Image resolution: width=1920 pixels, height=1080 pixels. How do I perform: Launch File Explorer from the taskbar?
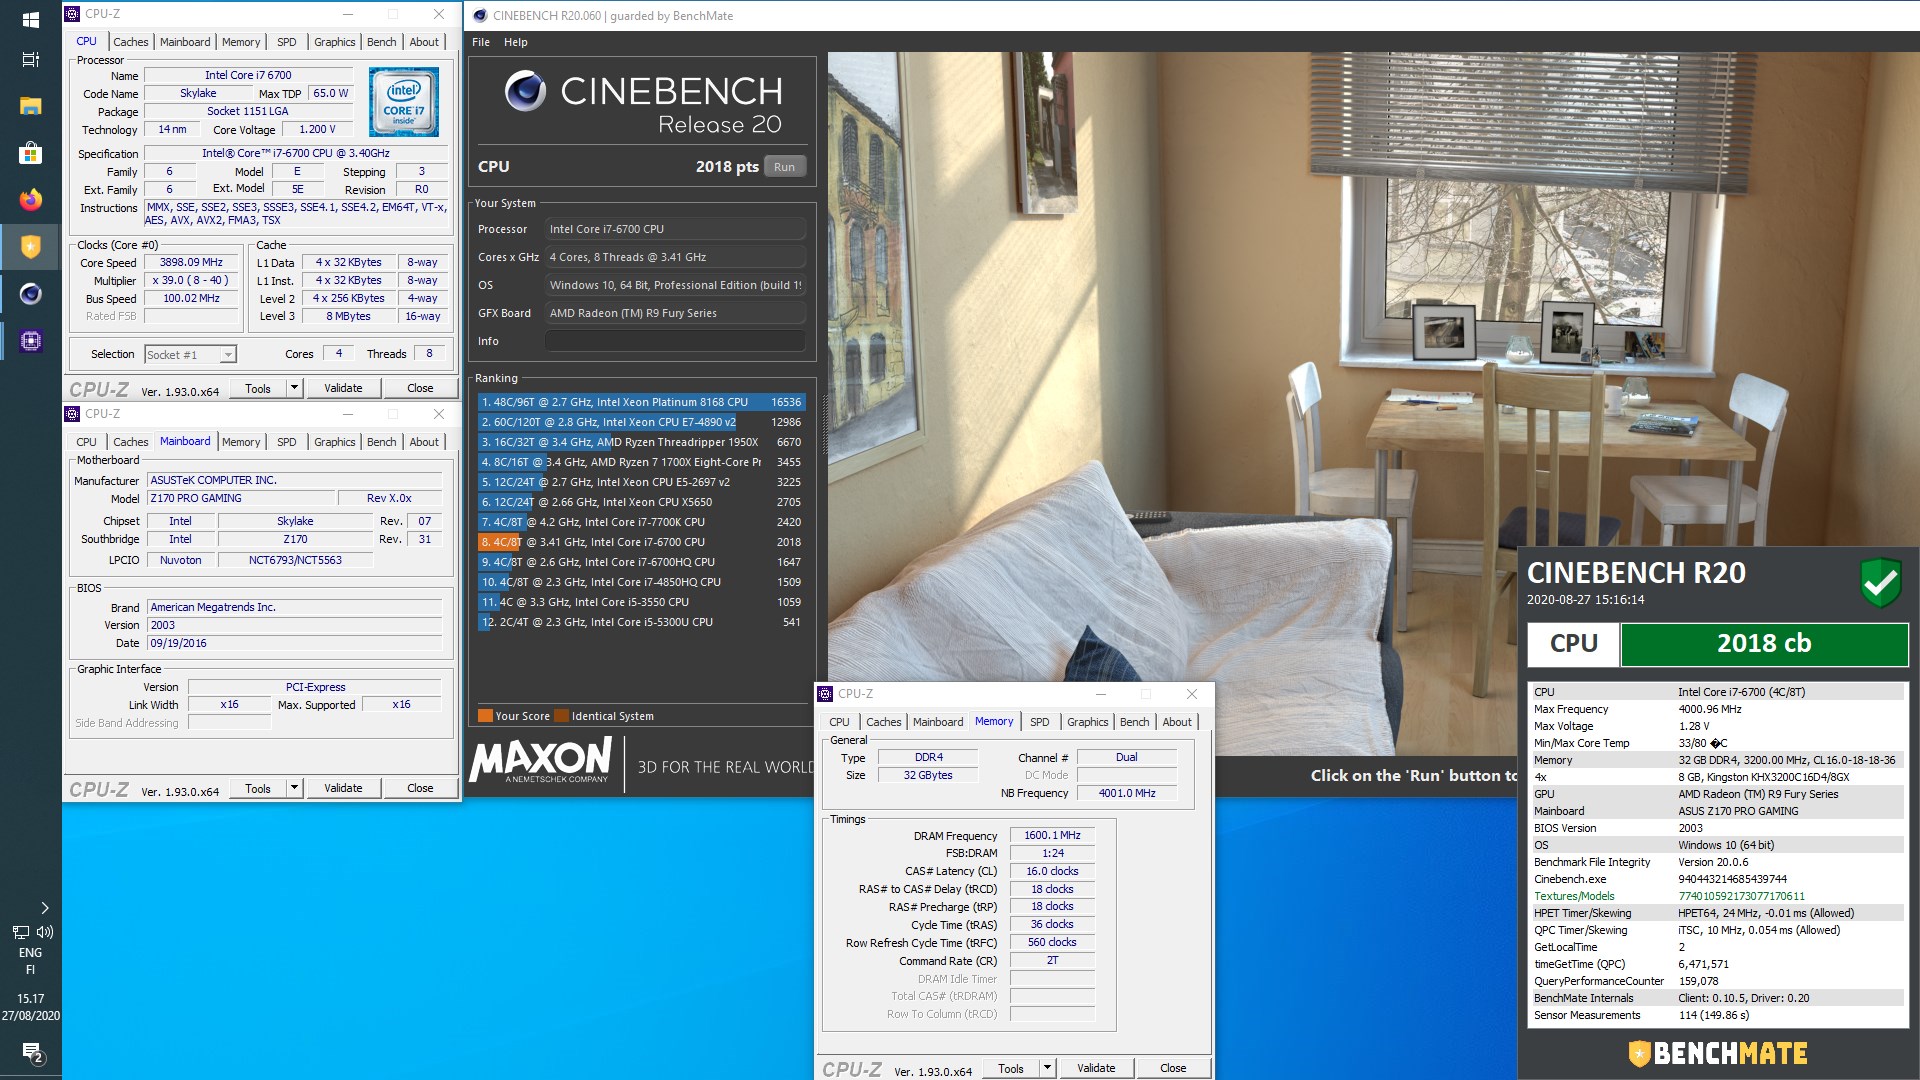point(30,106)
